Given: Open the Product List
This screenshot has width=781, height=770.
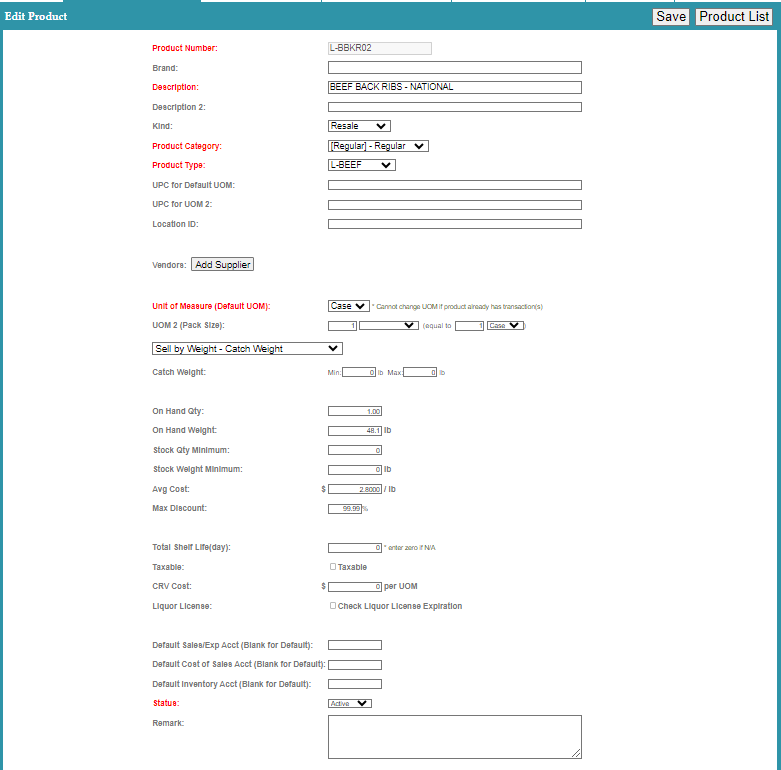Looking at the screenshot, I should (734, 17).
